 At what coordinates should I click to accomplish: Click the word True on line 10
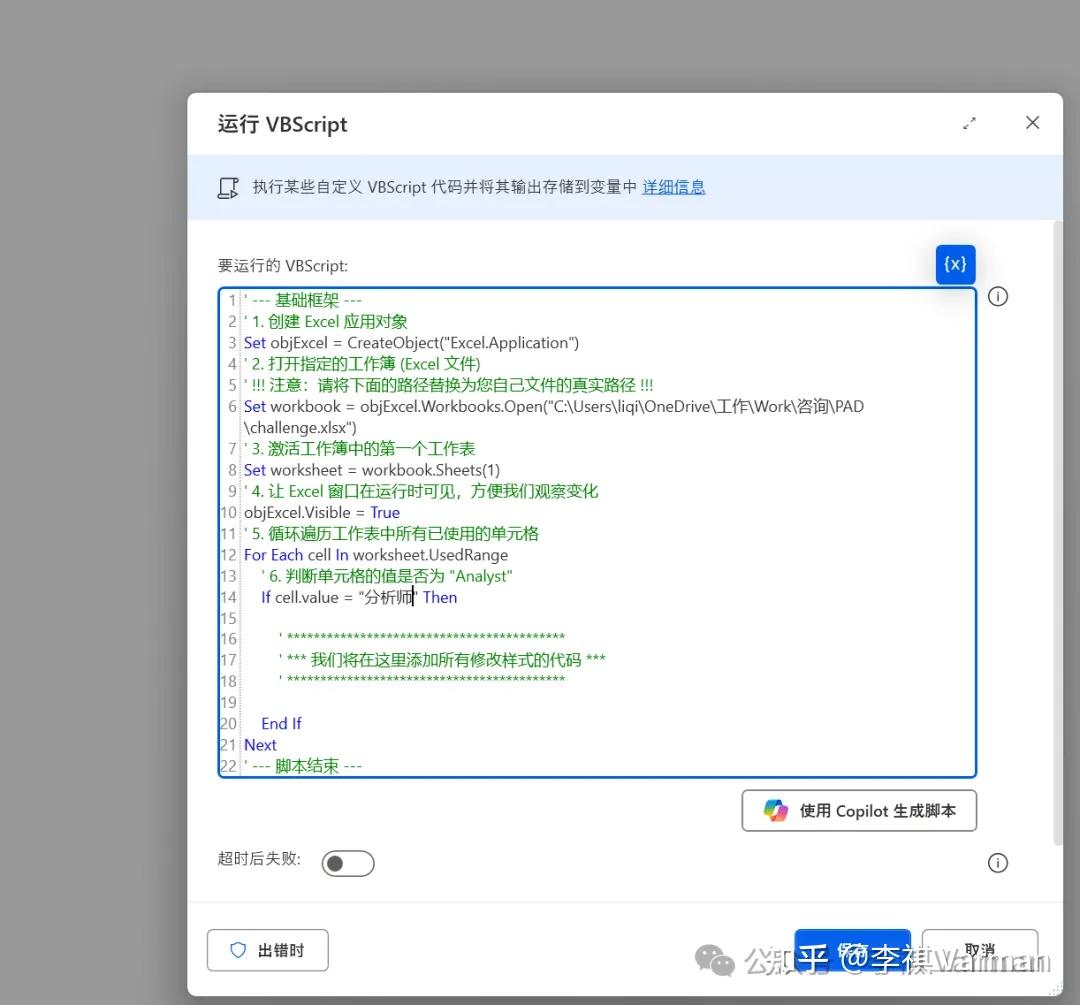(x=385, y=512)
